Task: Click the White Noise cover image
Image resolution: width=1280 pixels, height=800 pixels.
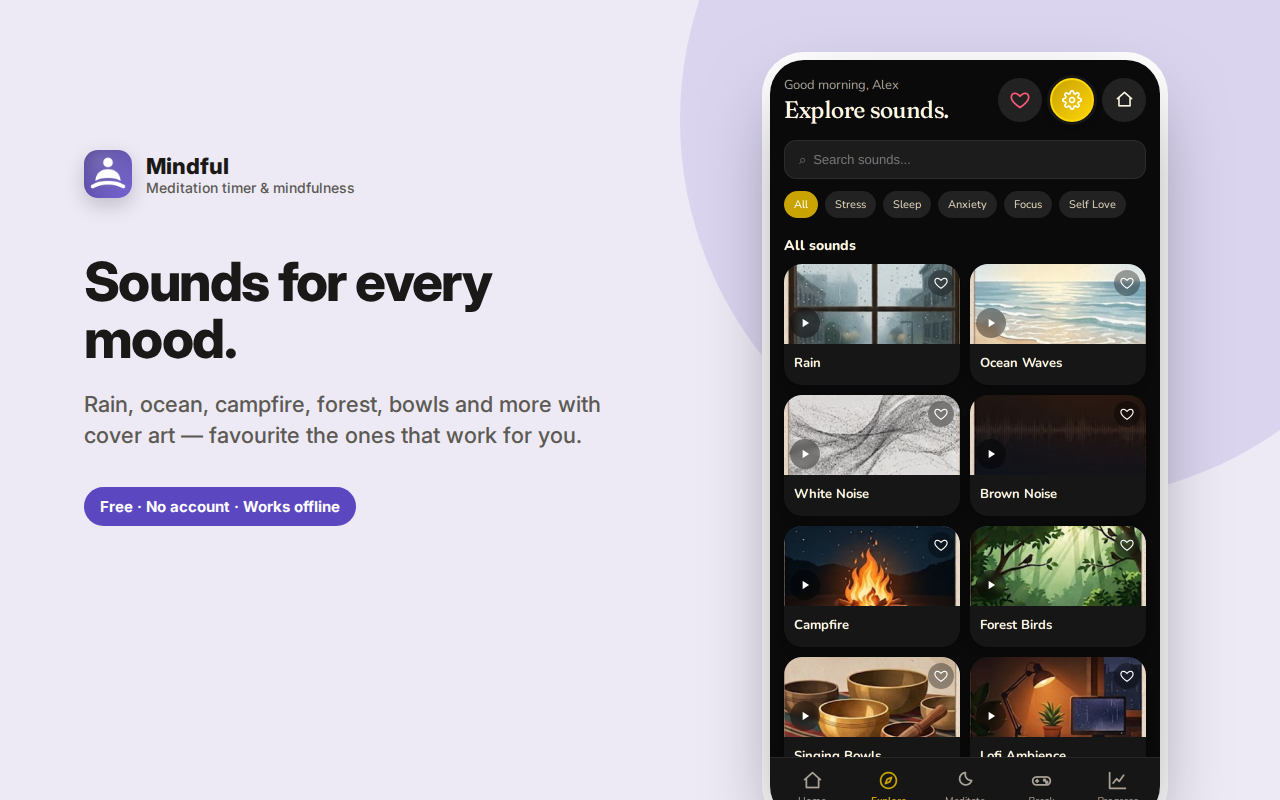Action: click(x=872, y=435)
